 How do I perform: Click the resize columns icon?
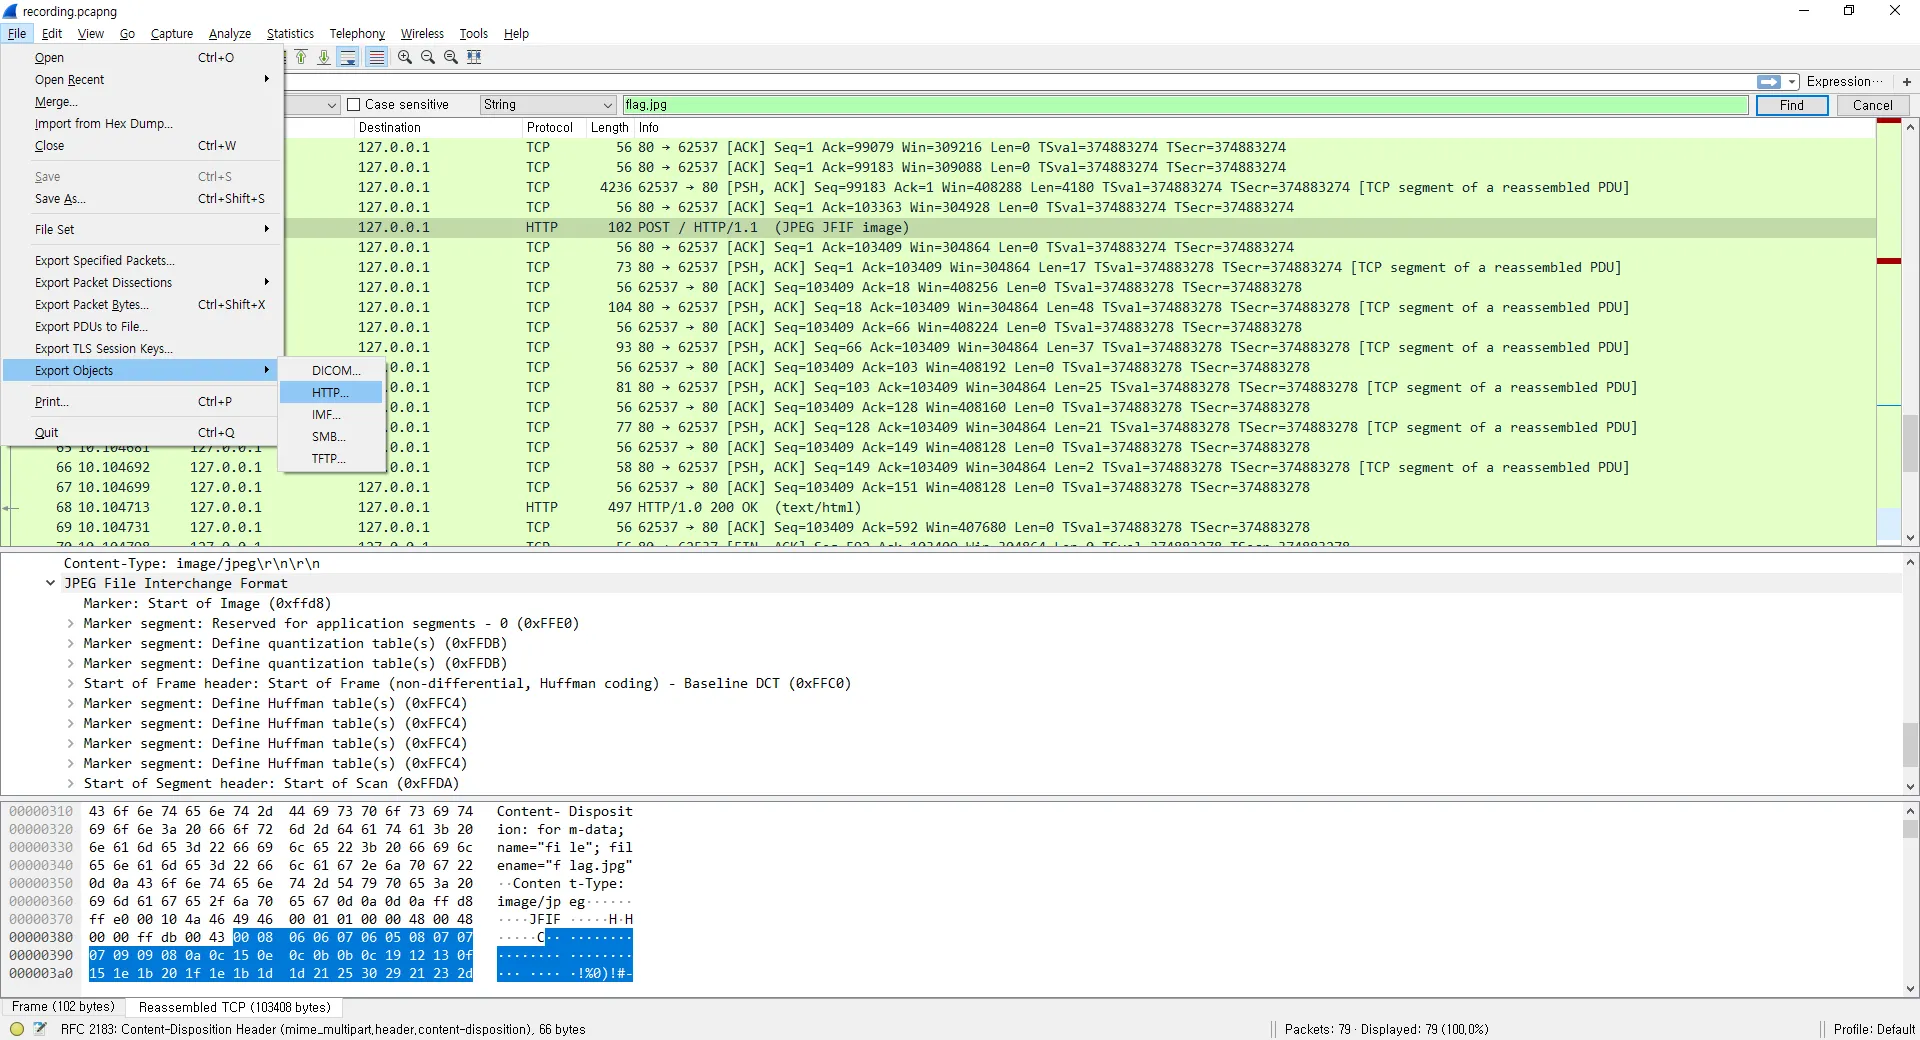[x=475, y=57]
